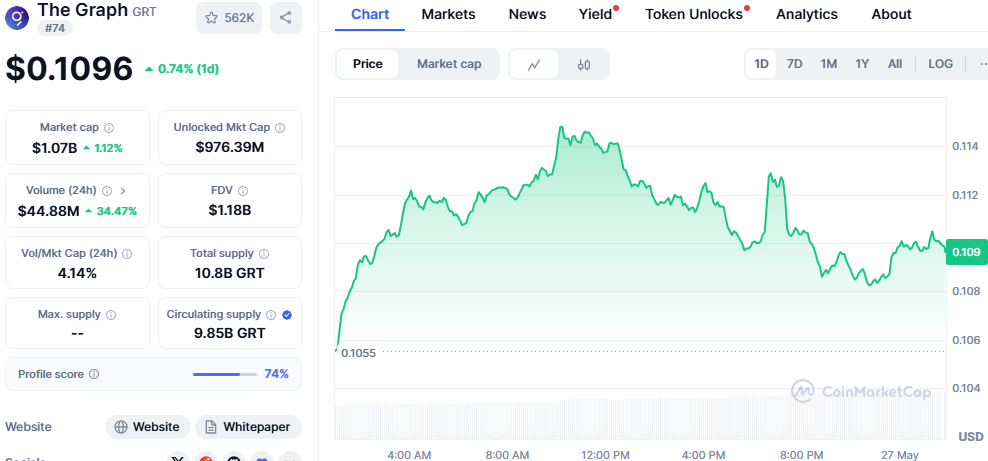Open info icon next to Unlocked Mkt Cap
The height and width of the screenshot is (461, 988).
click(280, 128)
